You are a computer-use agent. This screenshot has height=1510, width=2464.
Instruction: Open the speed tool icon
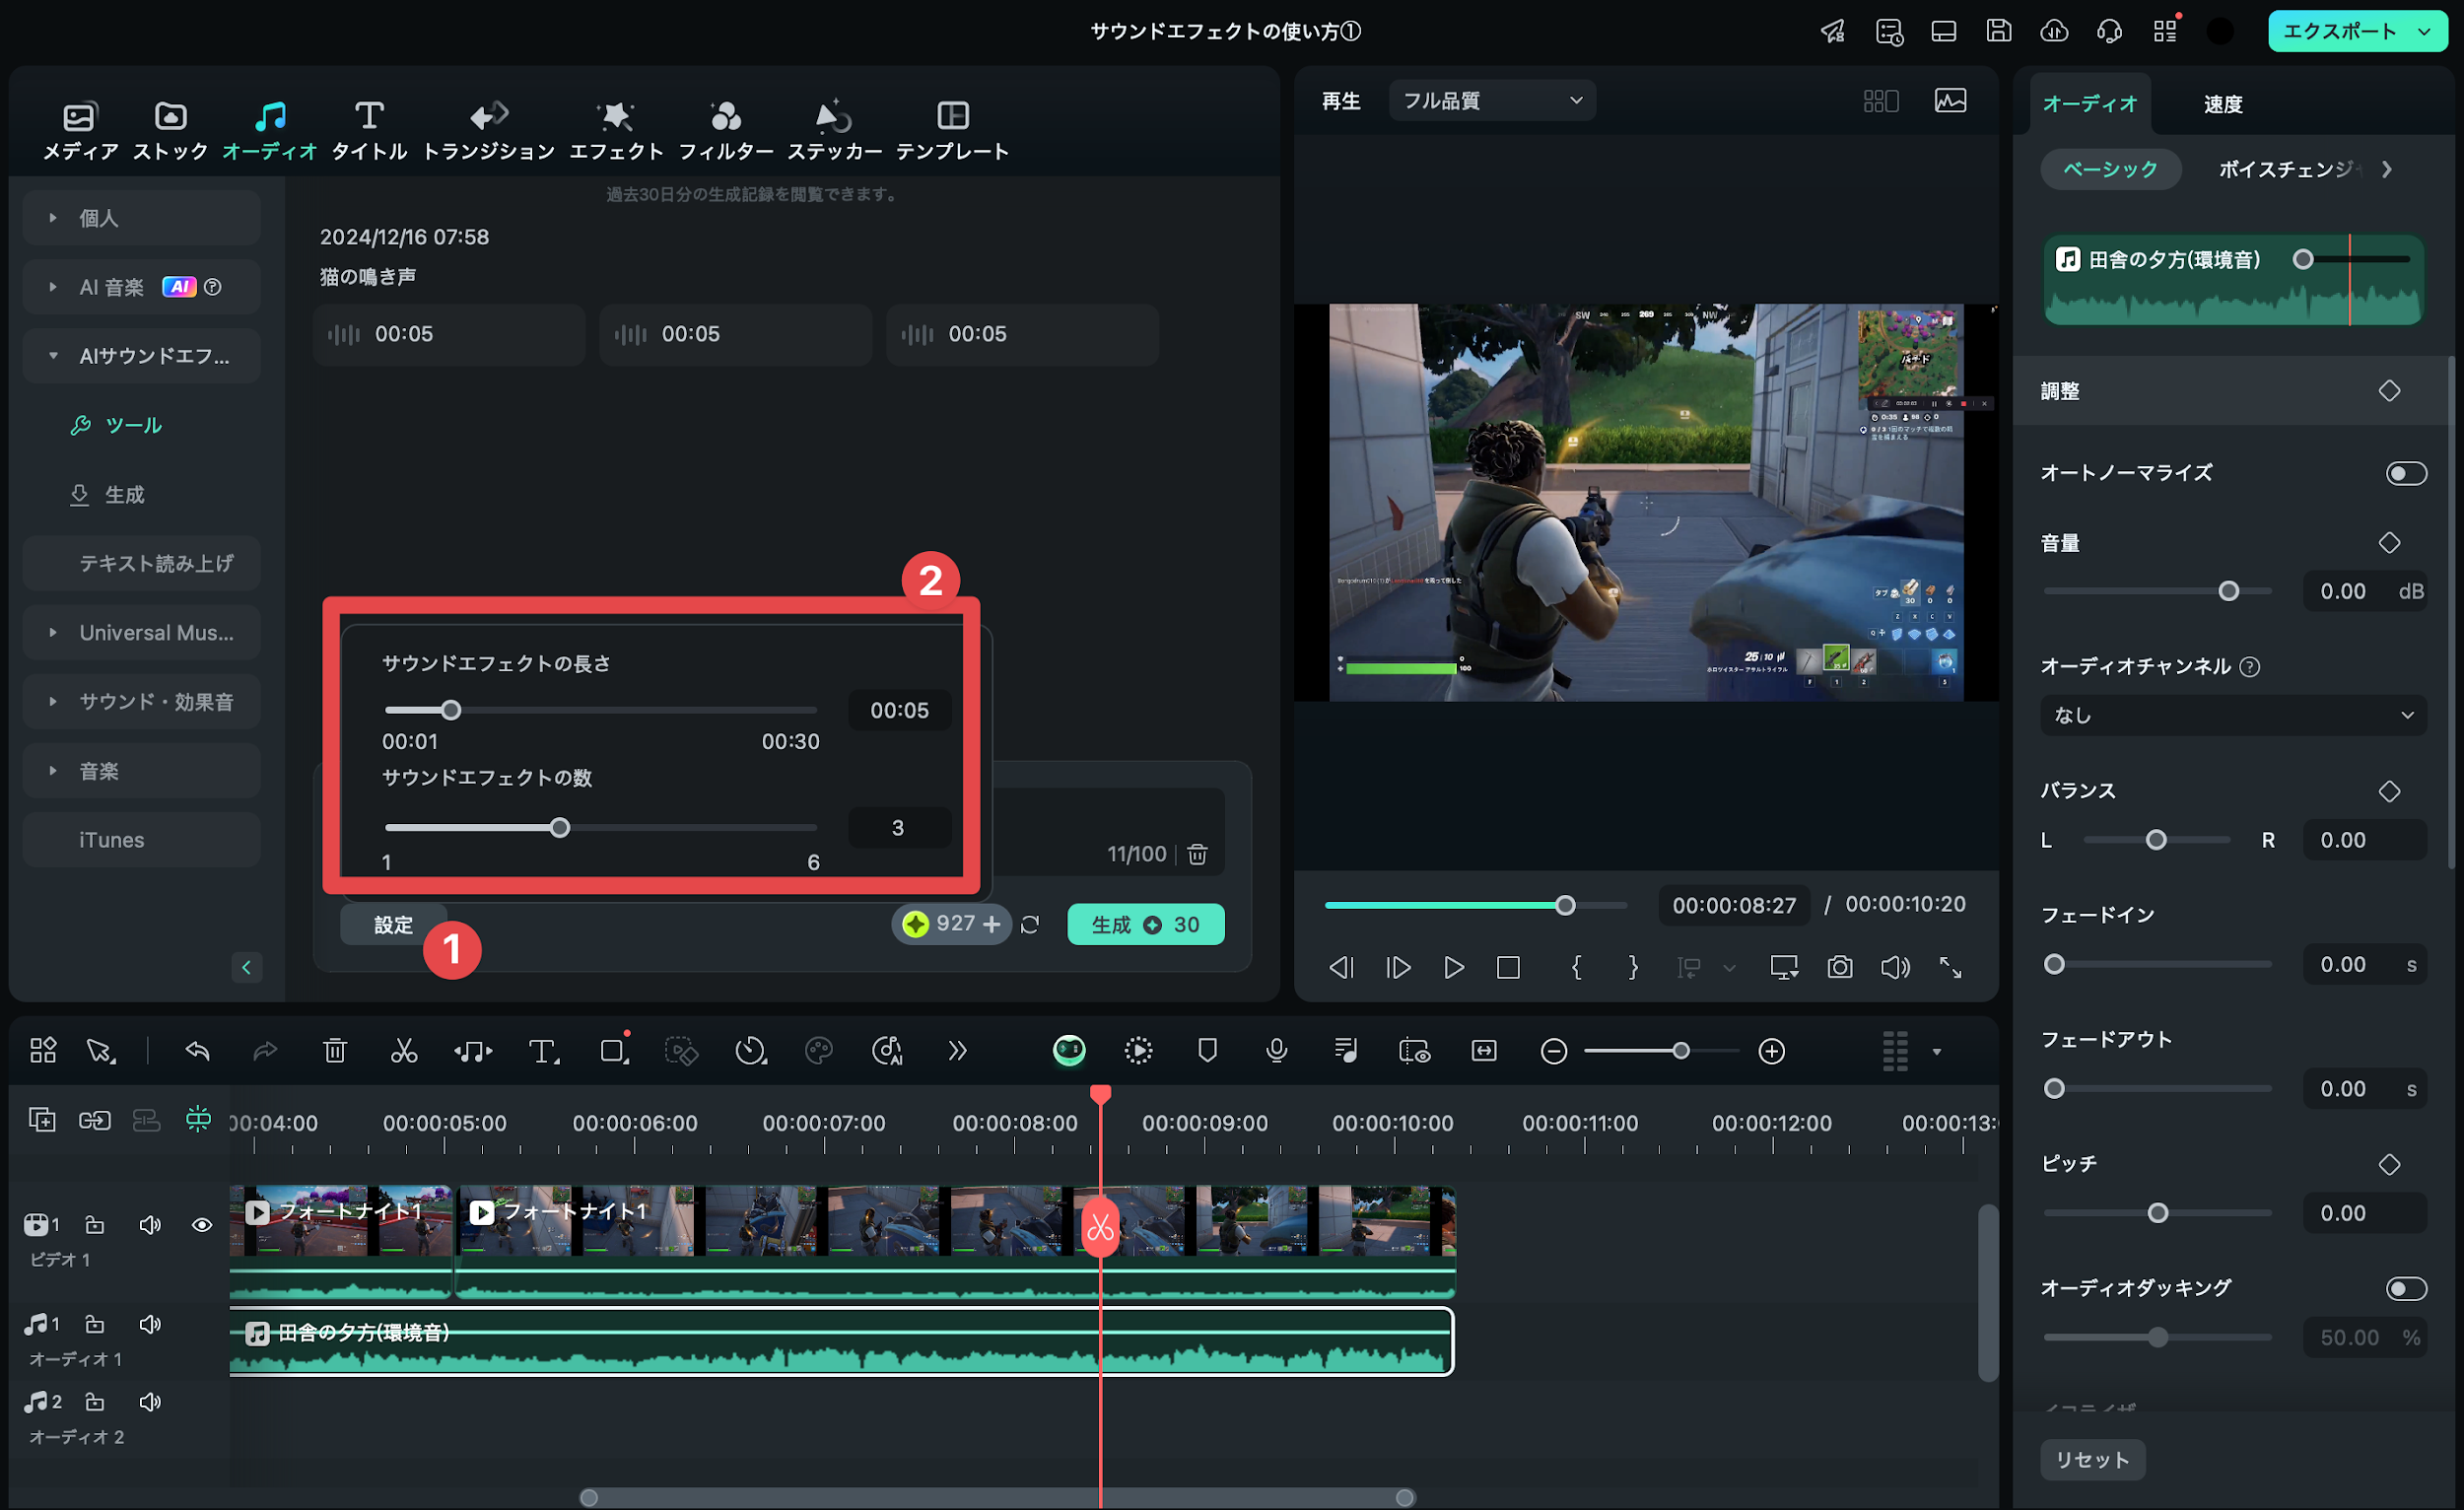750,1051
